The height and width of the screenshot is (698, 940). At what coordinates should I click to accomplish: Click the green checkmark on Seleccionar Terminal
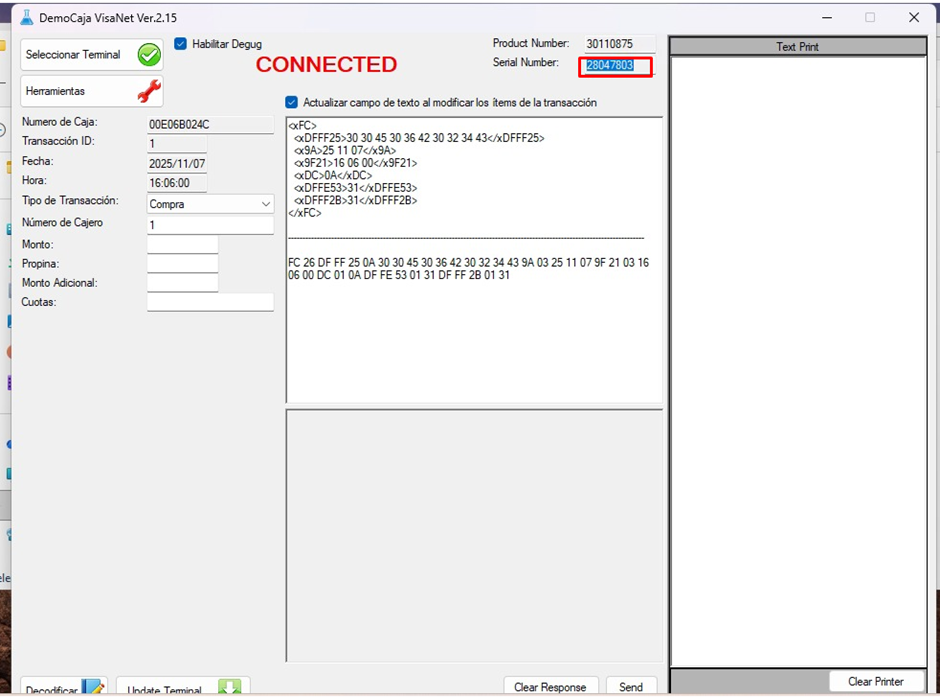click(149, 55)
